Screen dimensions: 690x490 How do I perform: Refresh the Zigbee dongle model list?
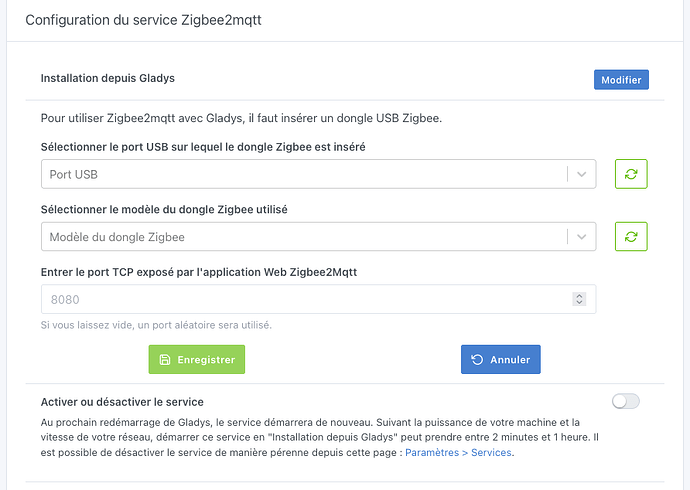[x=631, y=237]
